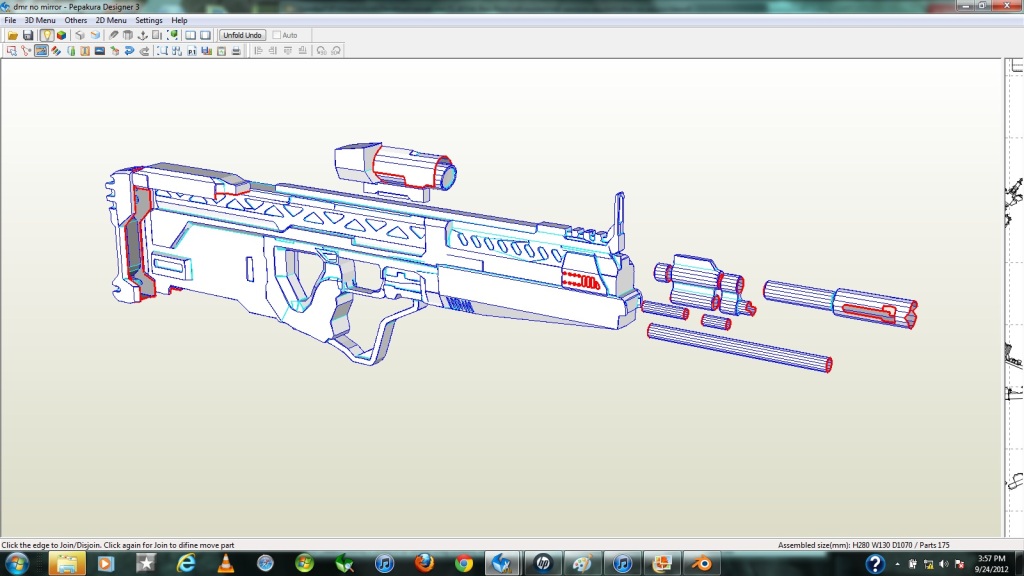Screen dimensions: 1024x576
Task: Select the join/disjoin edges tool icon
Action: (x=26, y=51)
